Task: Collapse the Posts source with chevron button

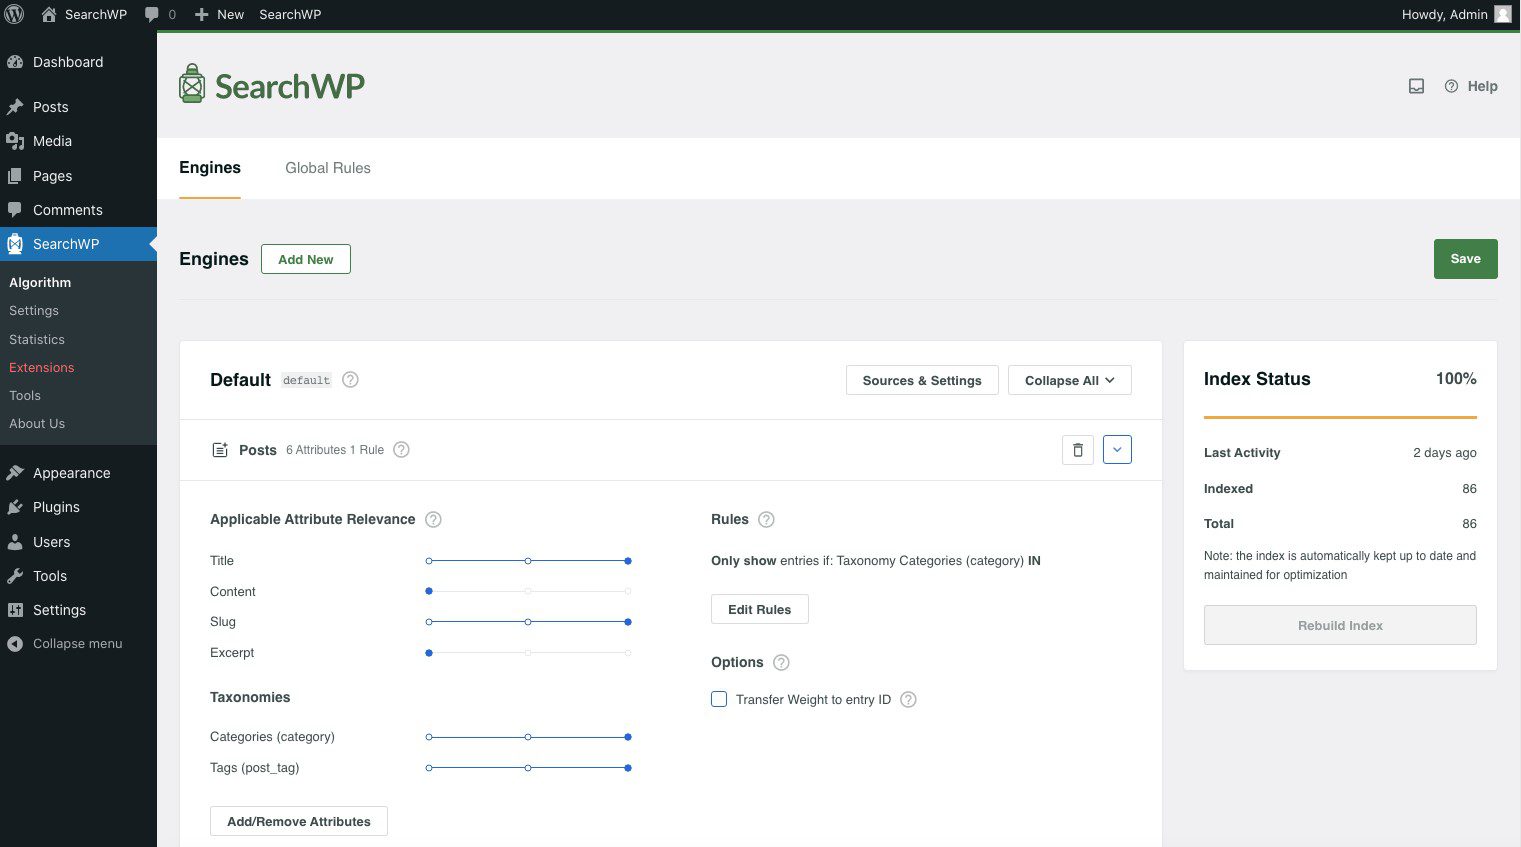Action: pos(1117,449)
